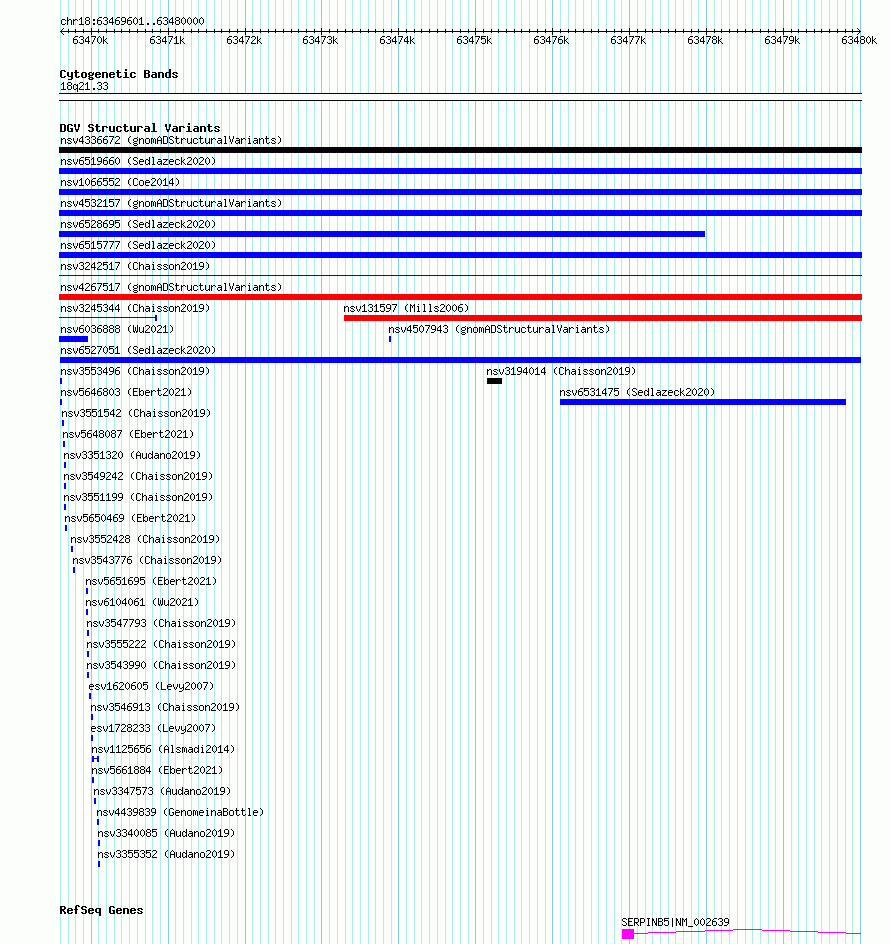Click nsv3552428 (Chaisson2019) label
Image resolution: width=890 pixels, height=944 pixels.
145,539
